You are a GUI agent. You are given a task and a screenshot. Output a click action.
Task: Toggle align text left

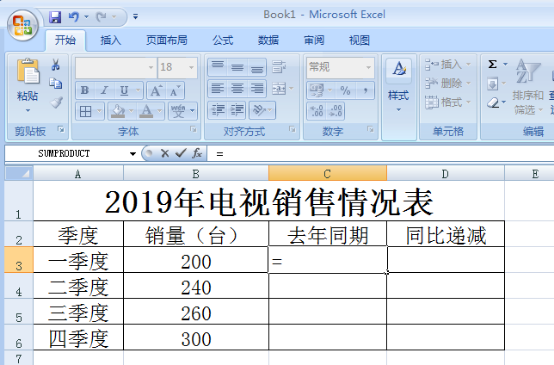coord(218,88)
